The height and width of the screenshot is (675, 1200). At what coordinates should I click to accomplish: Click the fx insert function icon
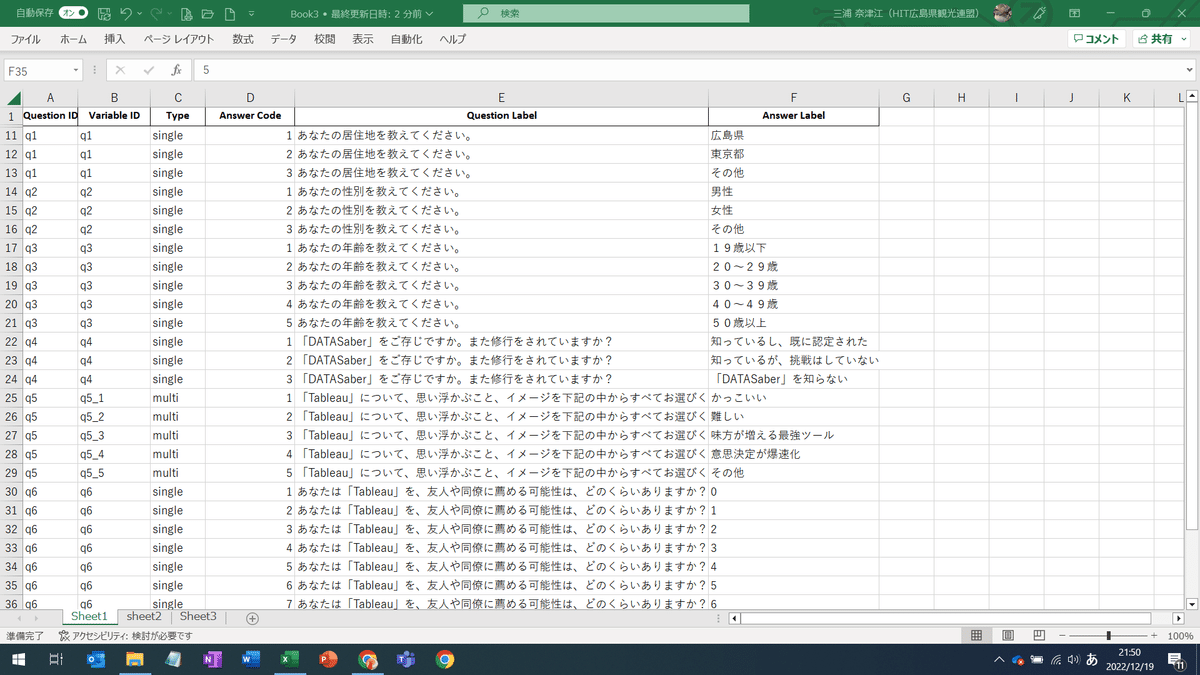176,70
